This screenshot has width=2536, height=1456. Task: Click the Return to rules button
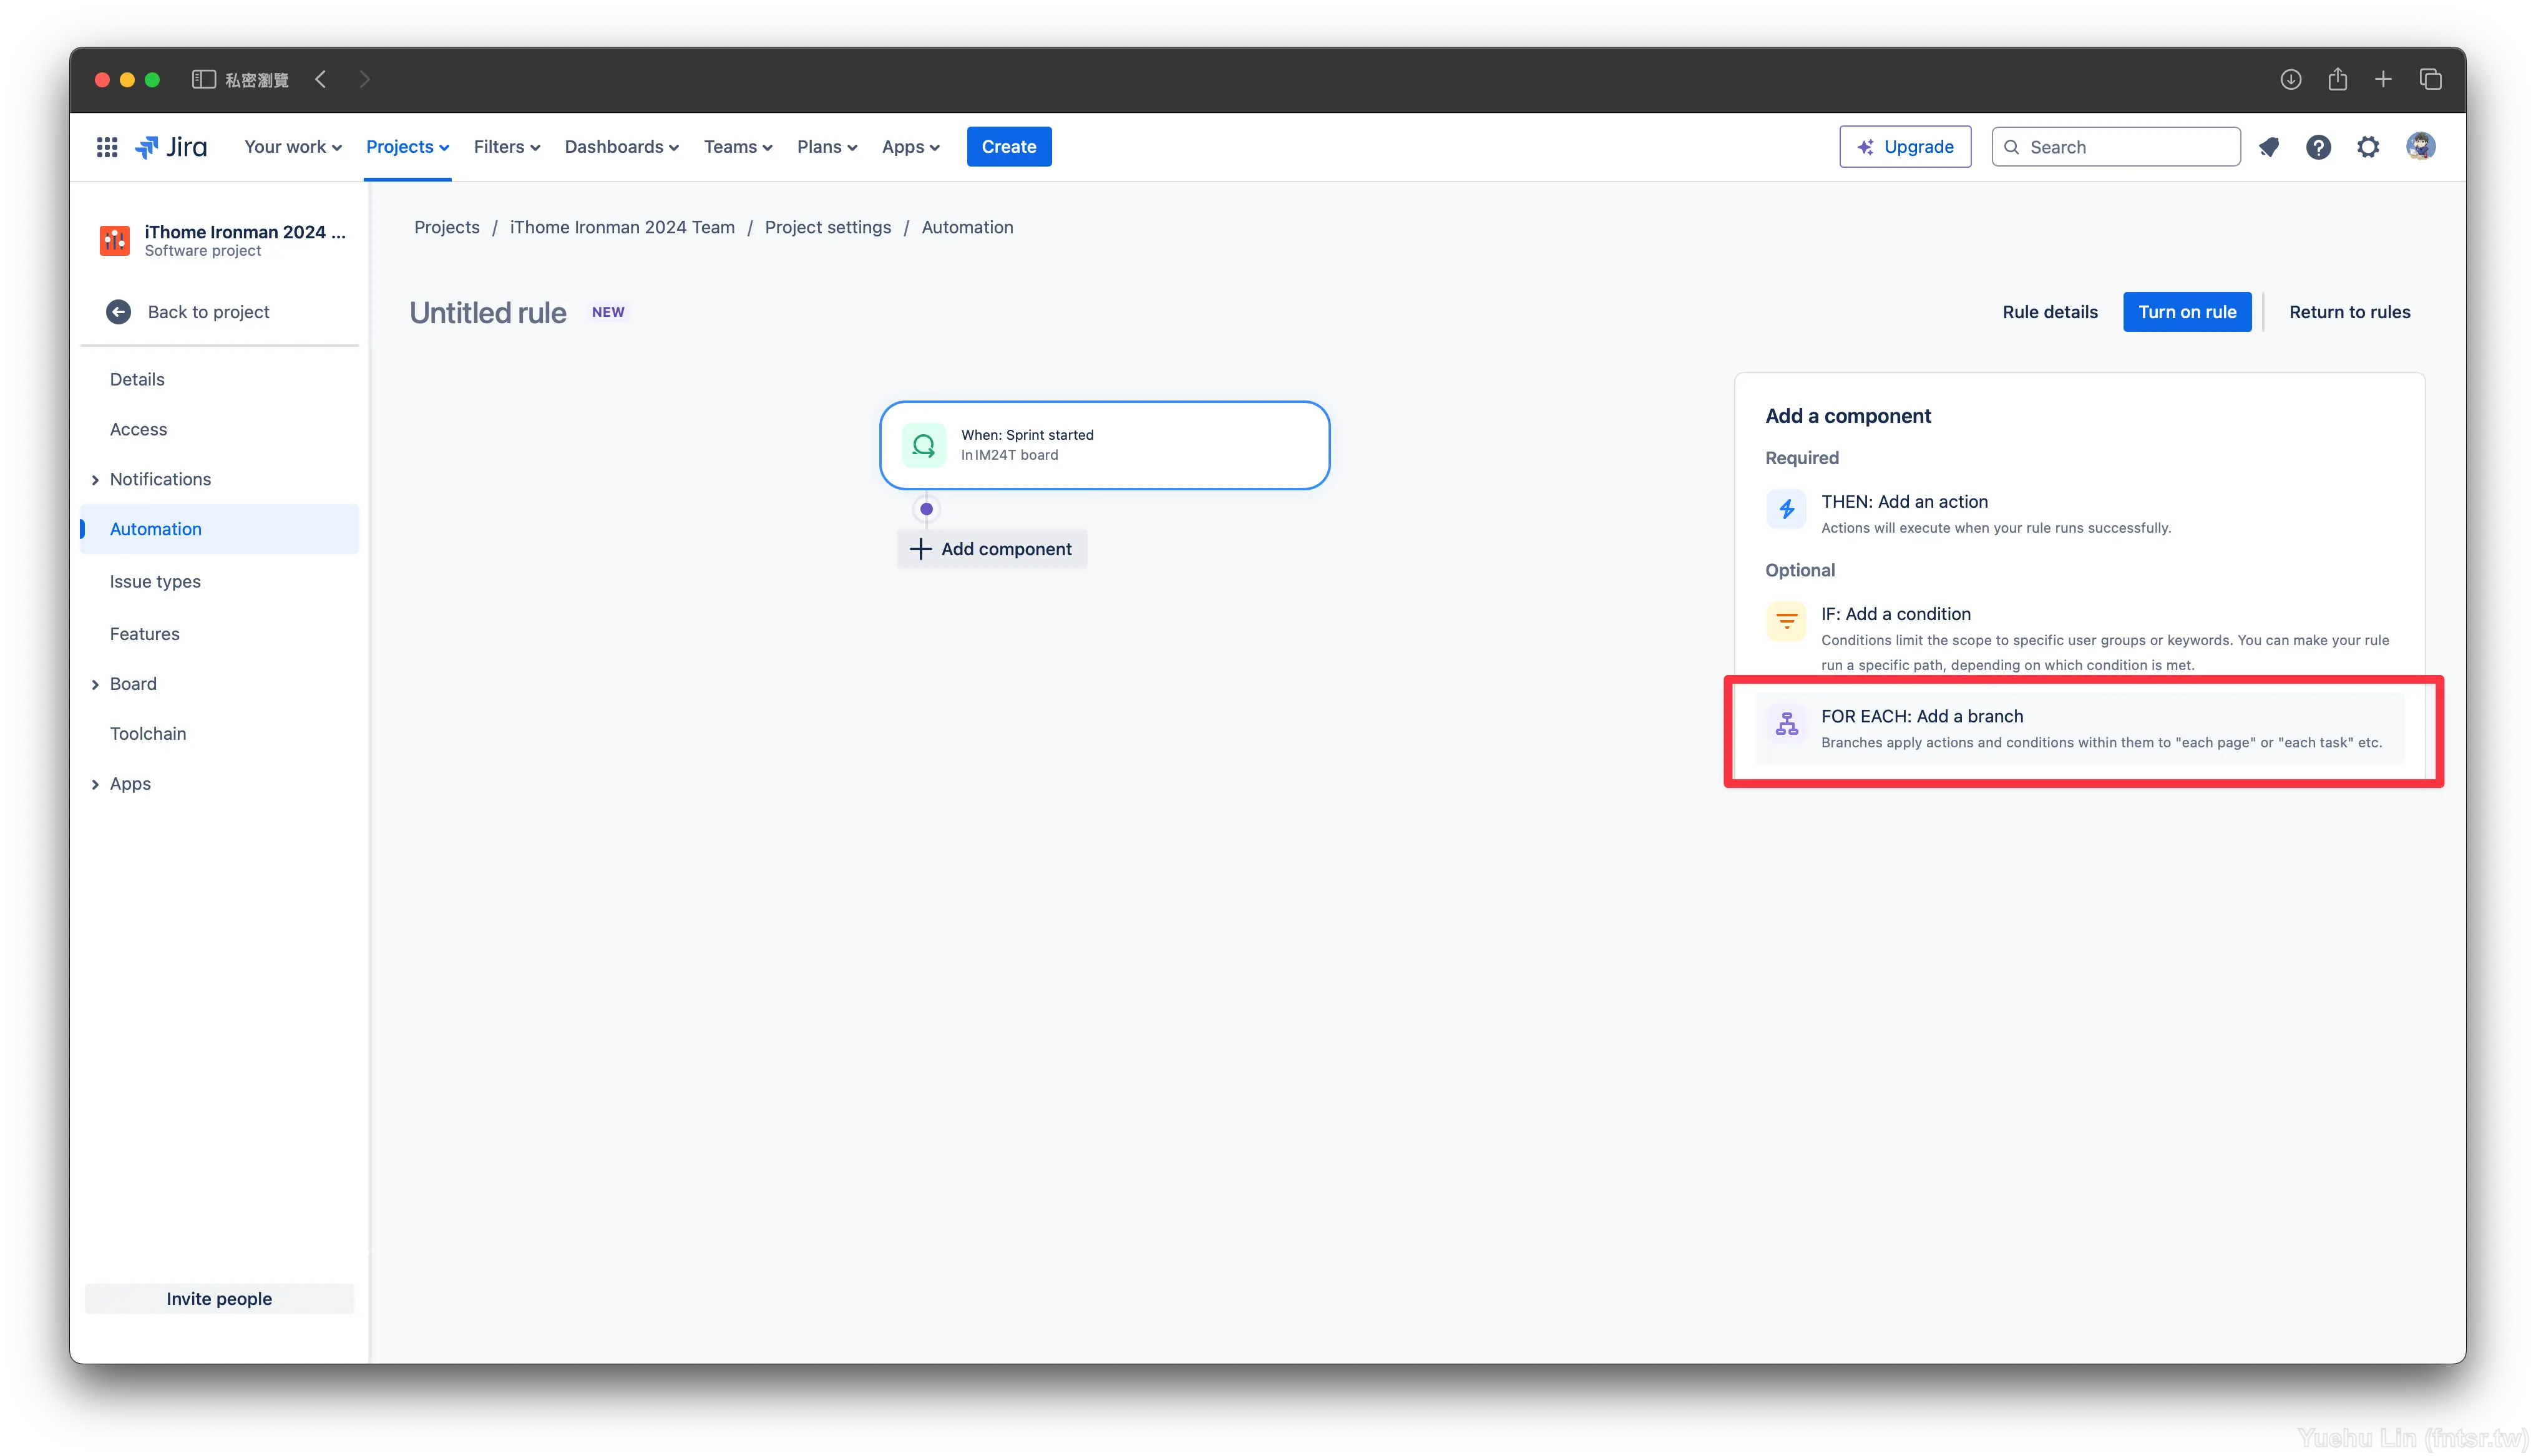click(x=2349, y=312)
